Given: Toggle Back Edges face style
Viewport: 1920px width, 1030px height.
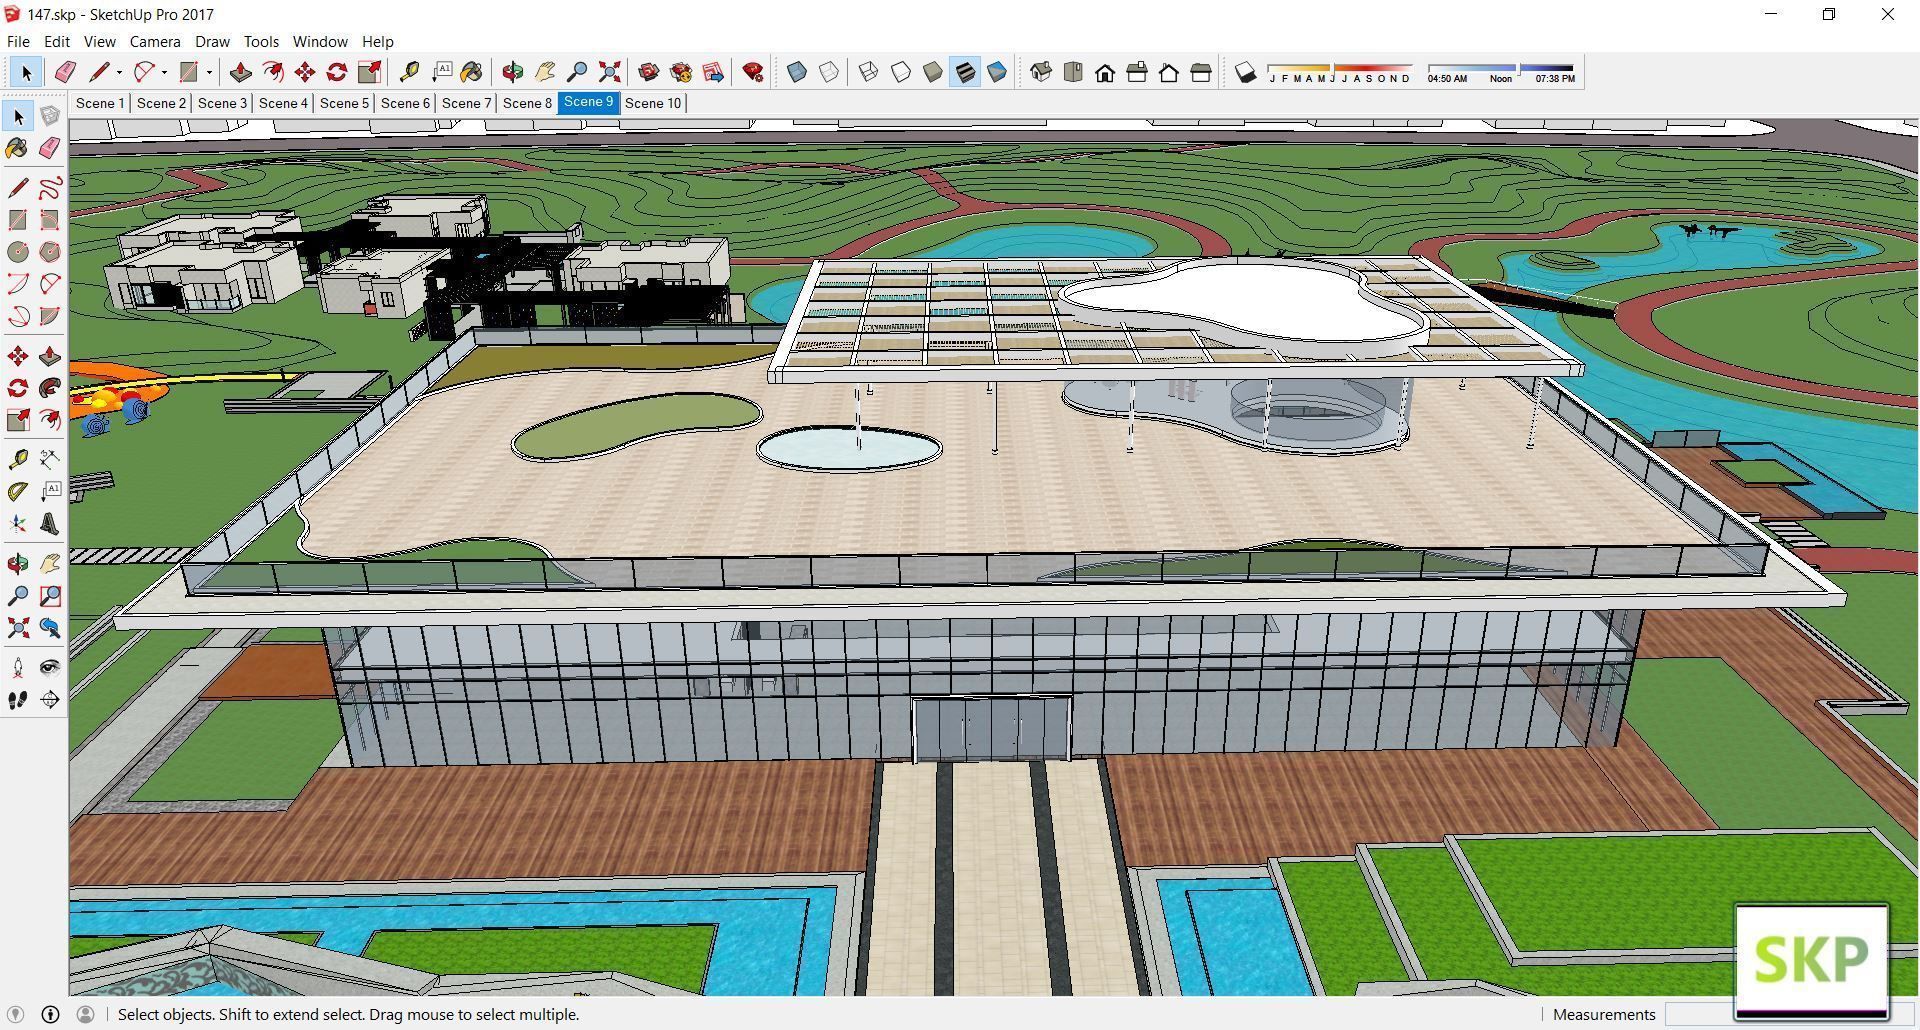Looking at the screenshot, I should (x=829, y=72).
